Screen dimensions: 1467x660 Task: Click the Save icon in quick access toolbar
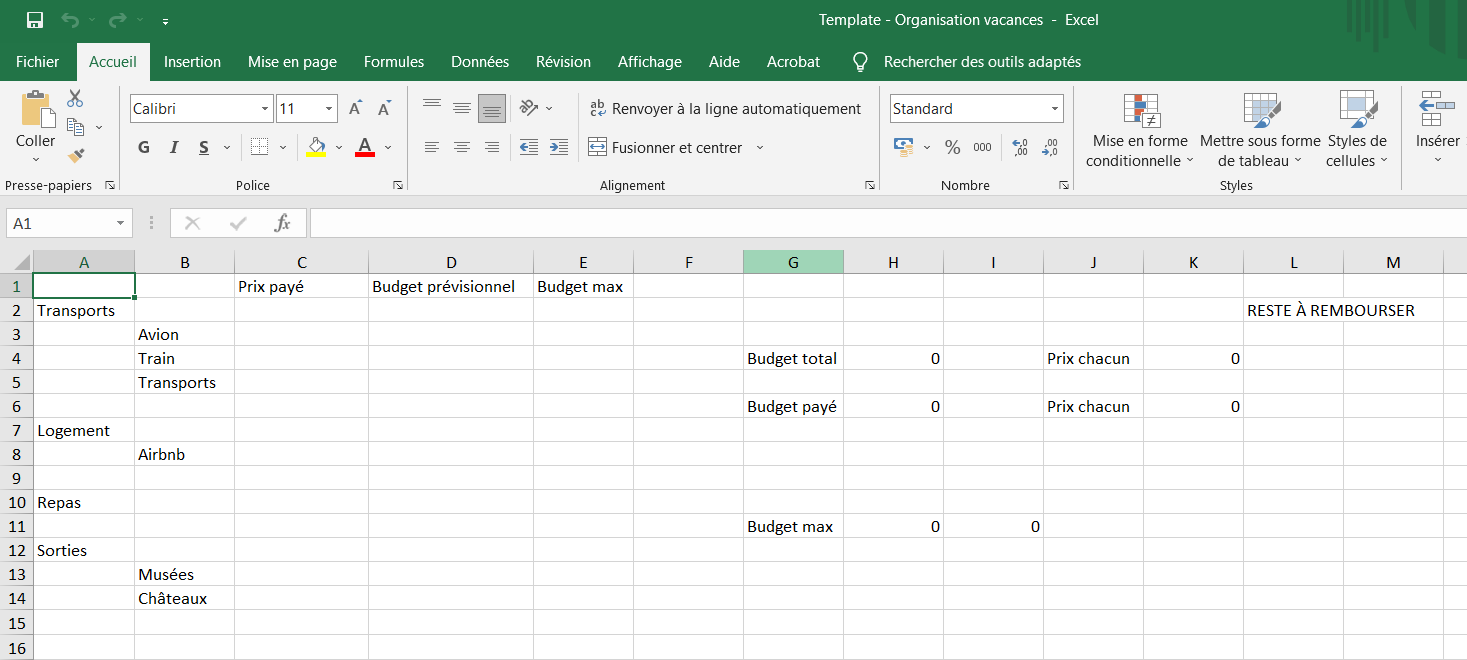point(33,18)
